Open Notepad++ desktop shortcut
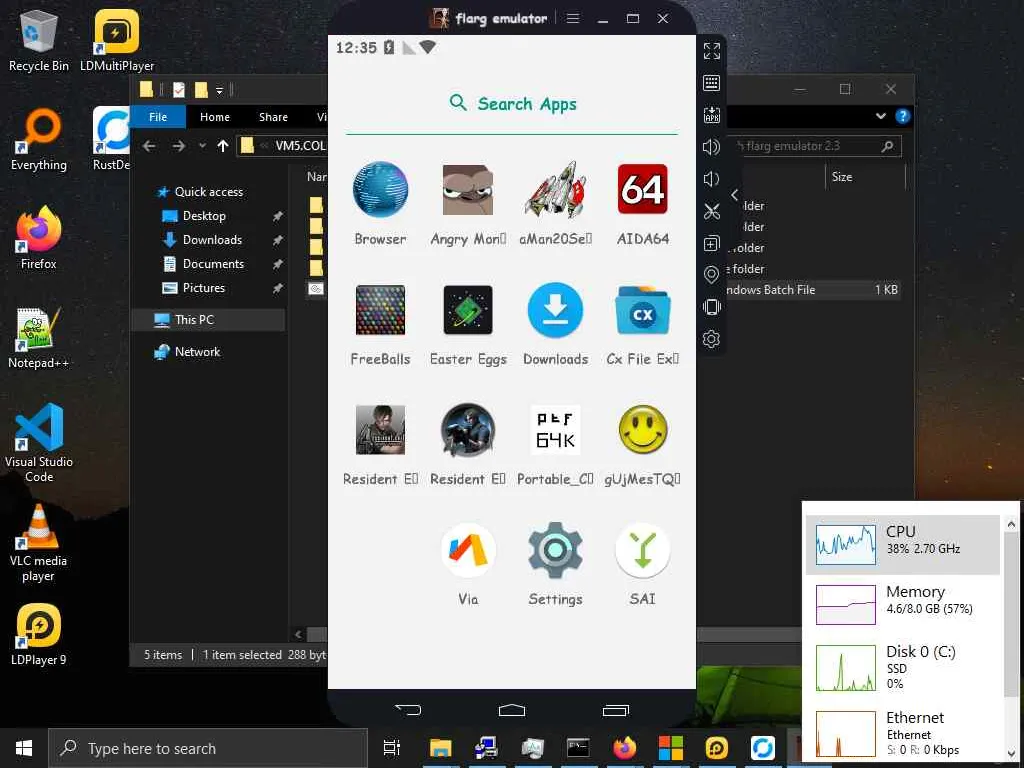The height and width of the screenshot is (768, 1024). 39,338
